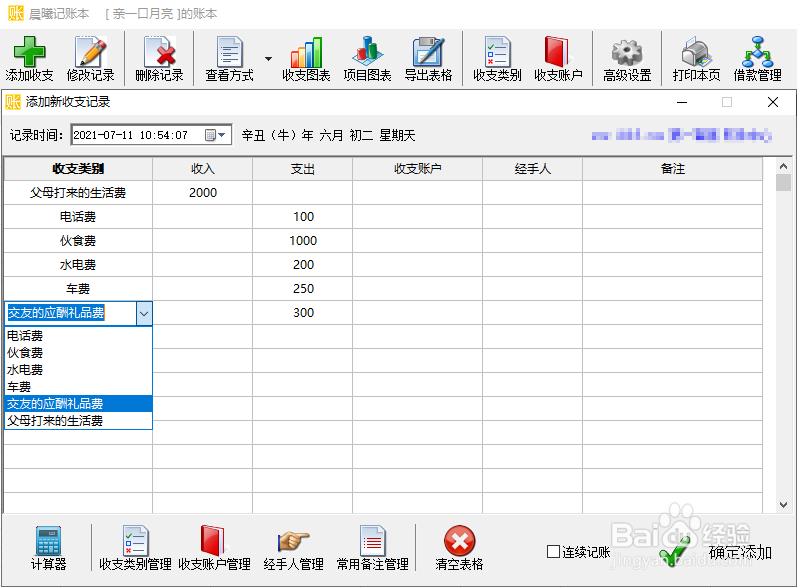Choose 父母打来的生活费 in the dropdown list
The height and width of the screenshot is (588, 797).
click(78, 421)
